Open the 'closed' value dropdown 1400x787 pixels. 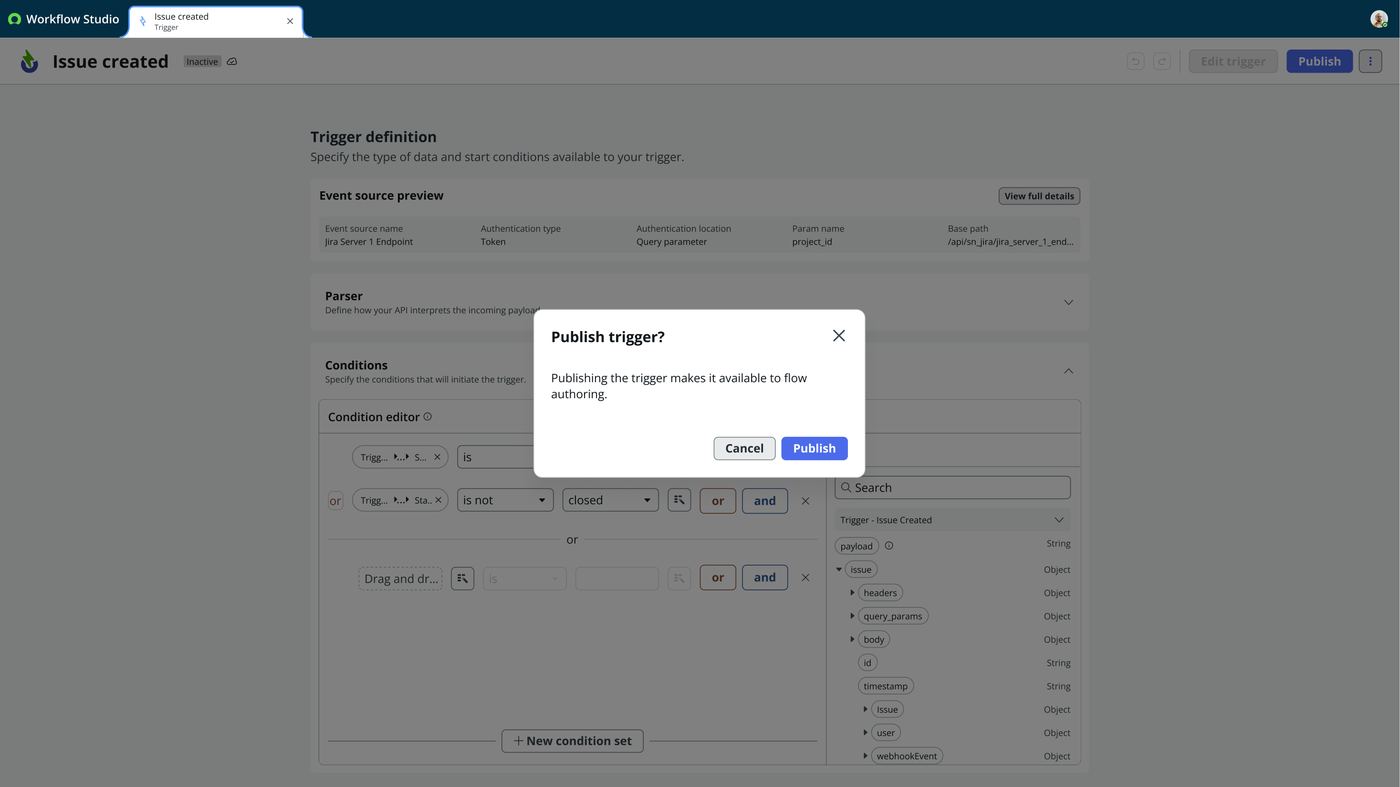[610, 500]
